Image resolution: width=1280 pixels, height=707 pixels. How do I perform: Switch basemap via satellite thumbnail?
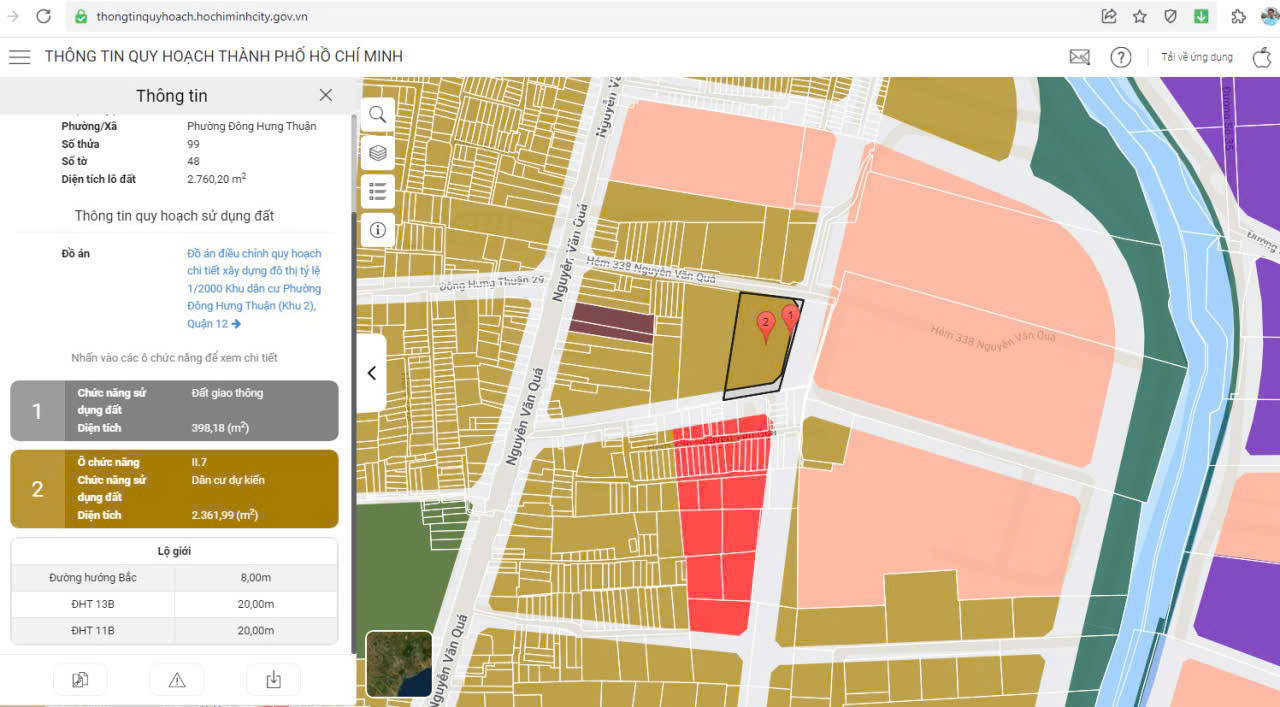tap(399, 664)
